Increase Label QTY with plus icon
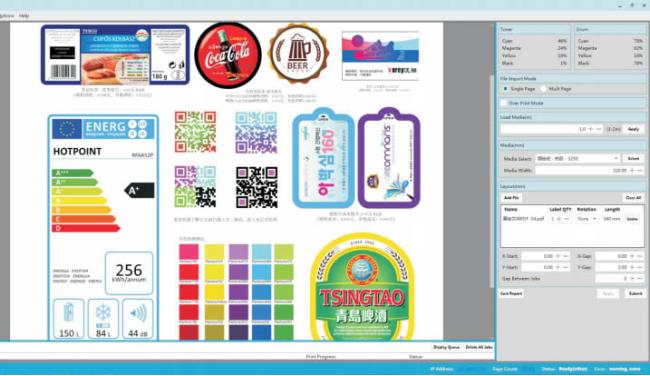The width and height of the screenshot is (650, 376). 559,218
